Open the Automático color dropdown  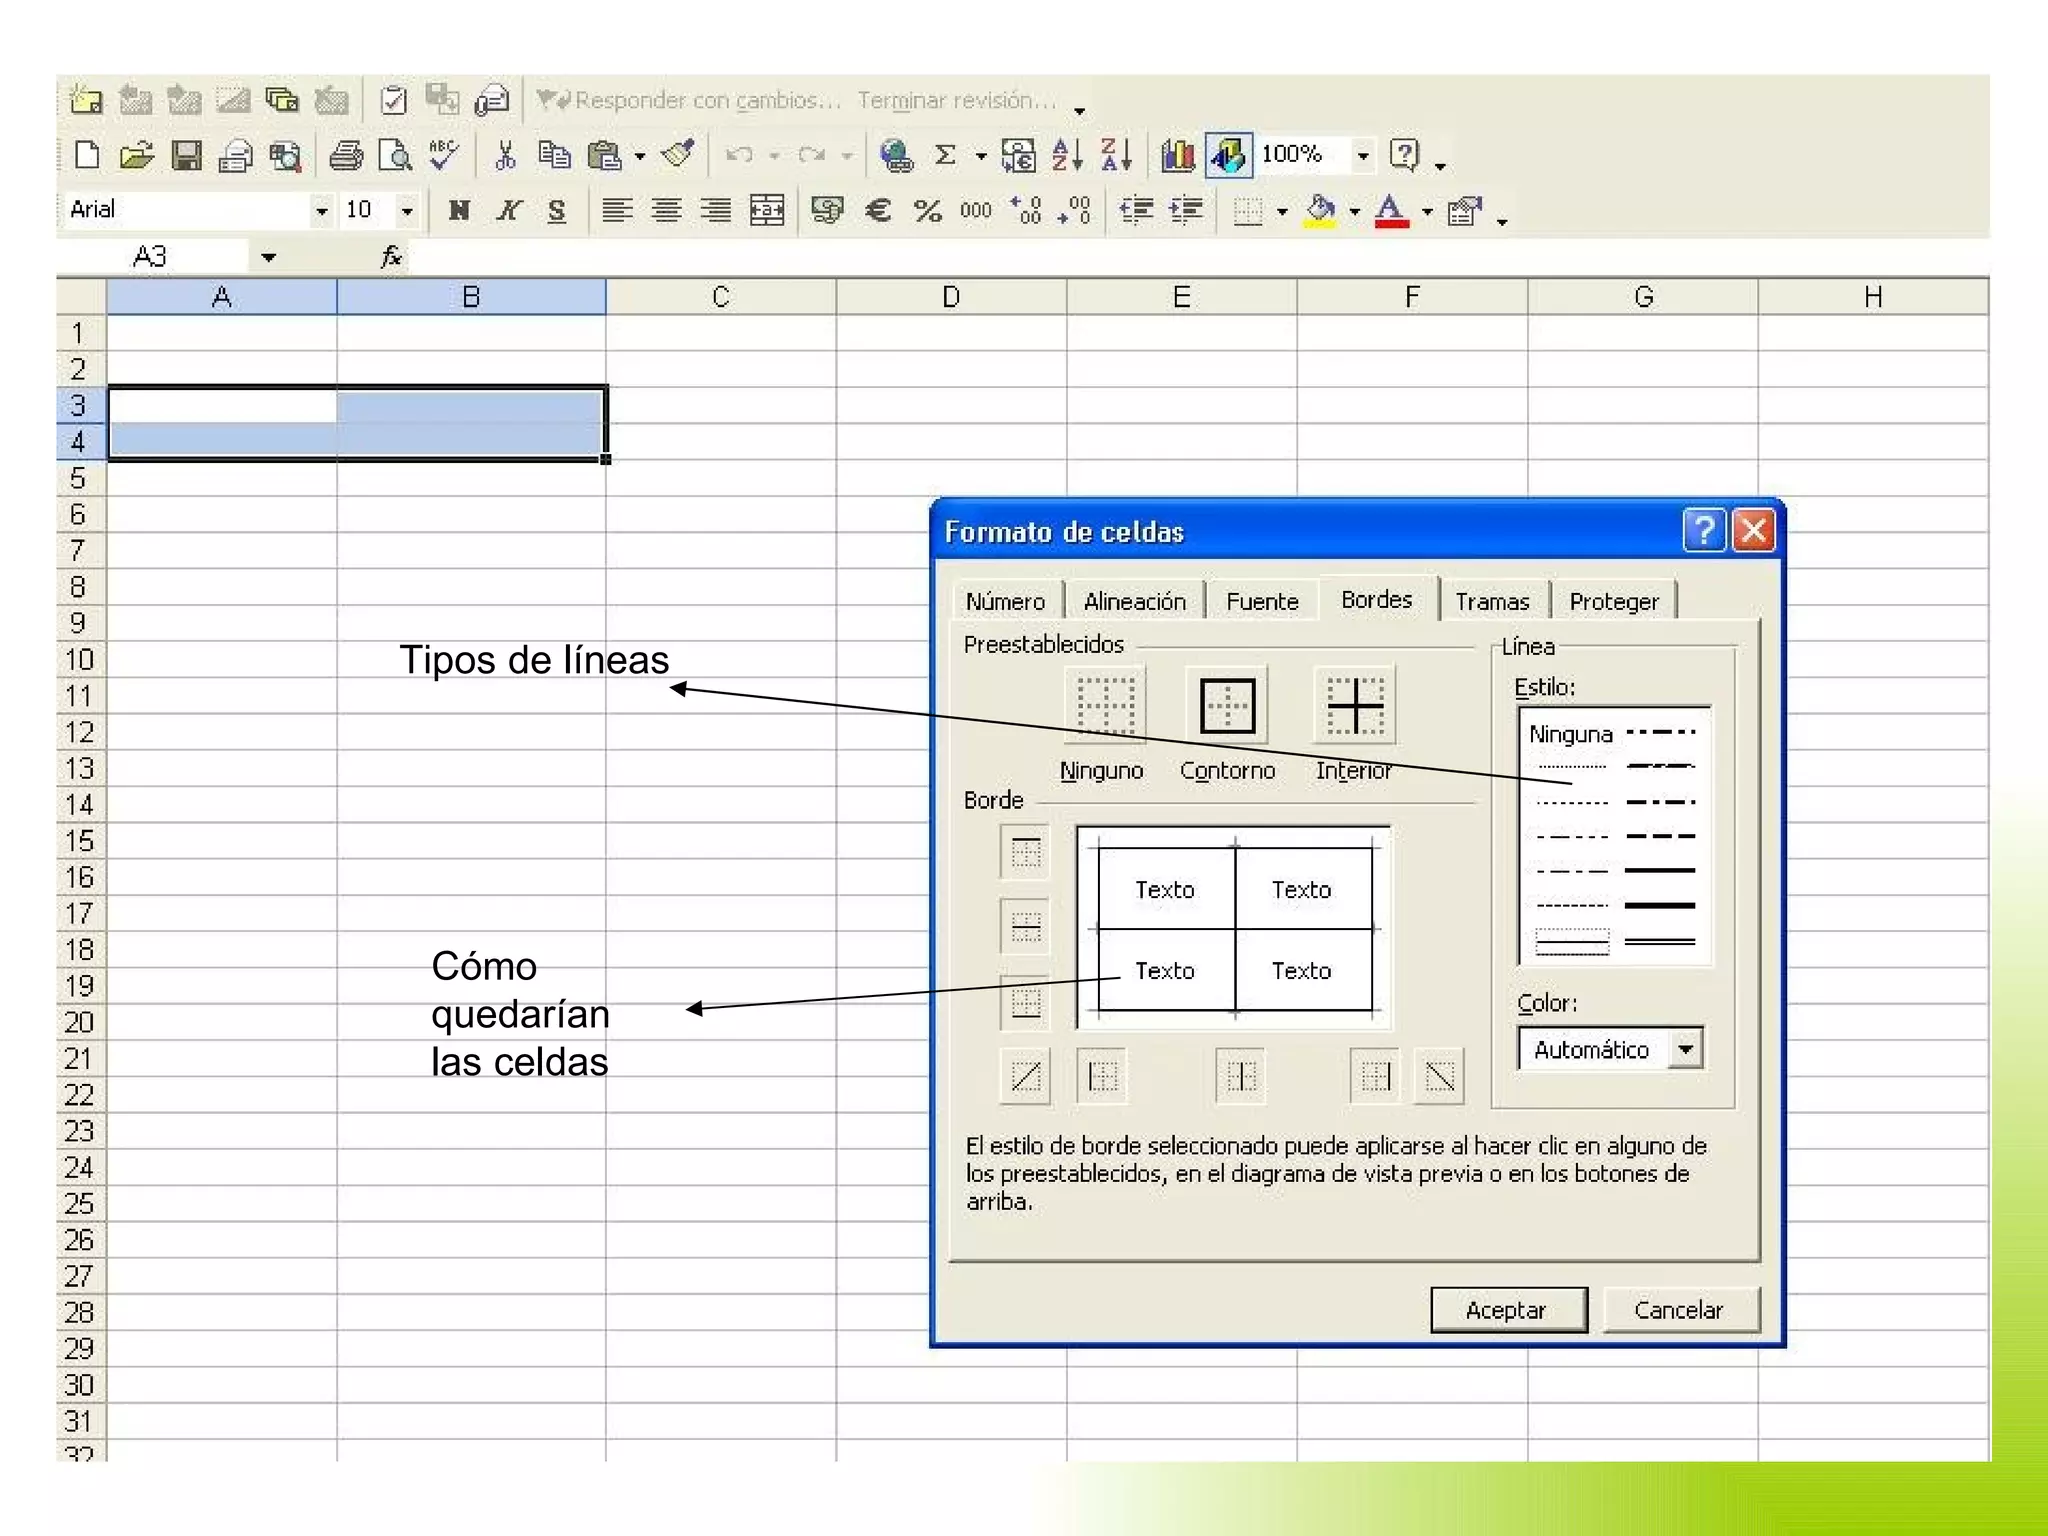[1686, 1049]
